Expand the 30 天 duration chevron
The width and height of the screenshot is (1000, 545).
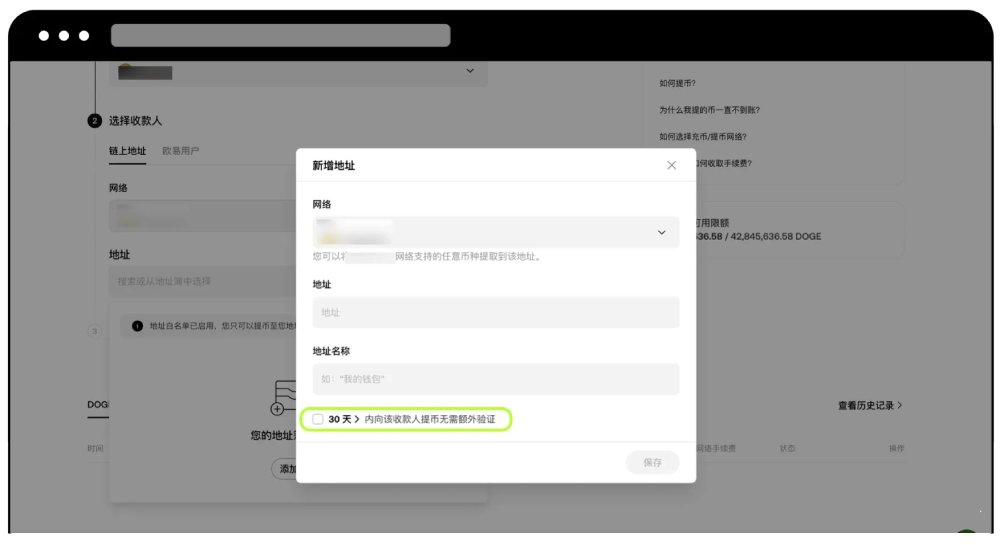[357, 419]
